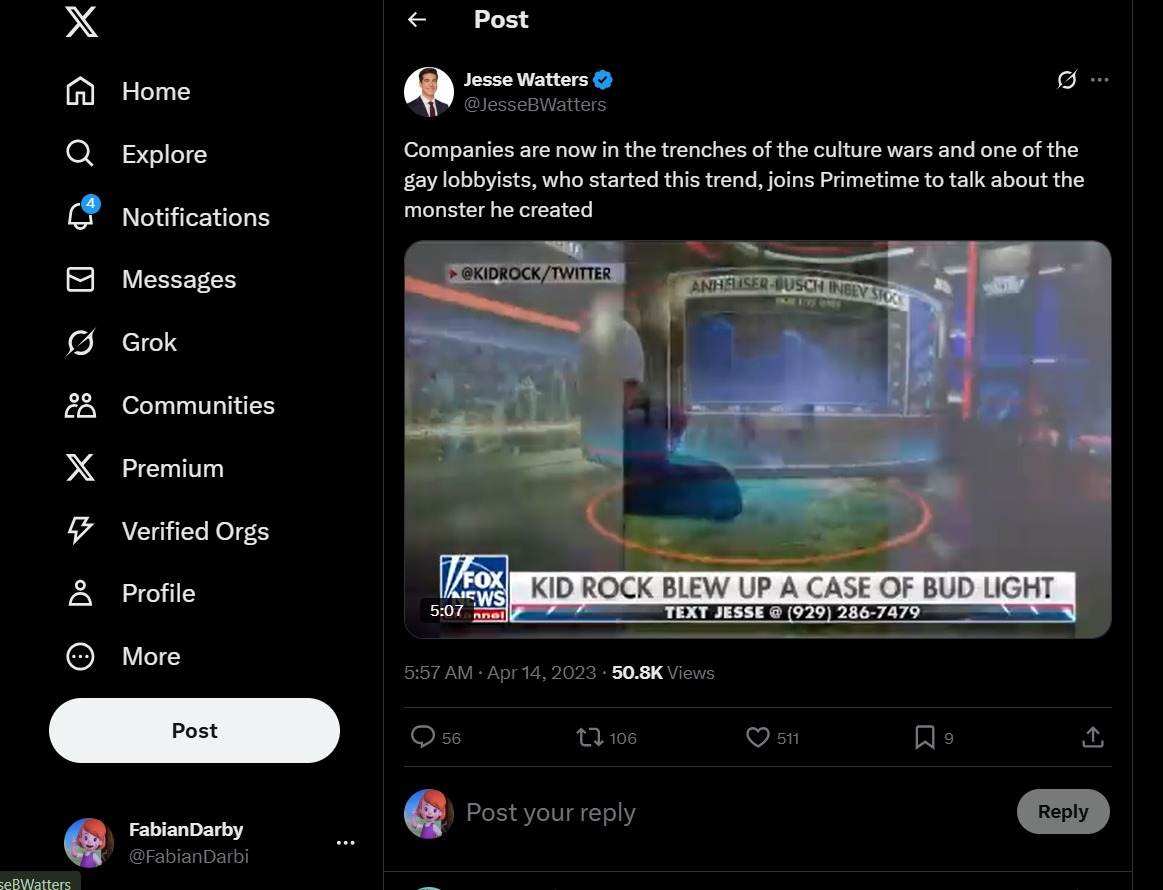Select the Explore menu label
The width and height of the screenshot is (1163, 890).
point(165,154)
